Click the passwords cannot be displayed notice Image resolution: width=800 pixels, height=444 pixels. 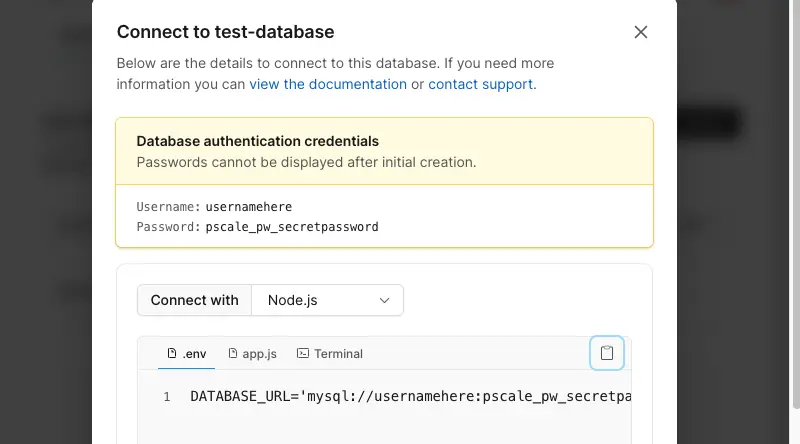[x=306, y=161]
